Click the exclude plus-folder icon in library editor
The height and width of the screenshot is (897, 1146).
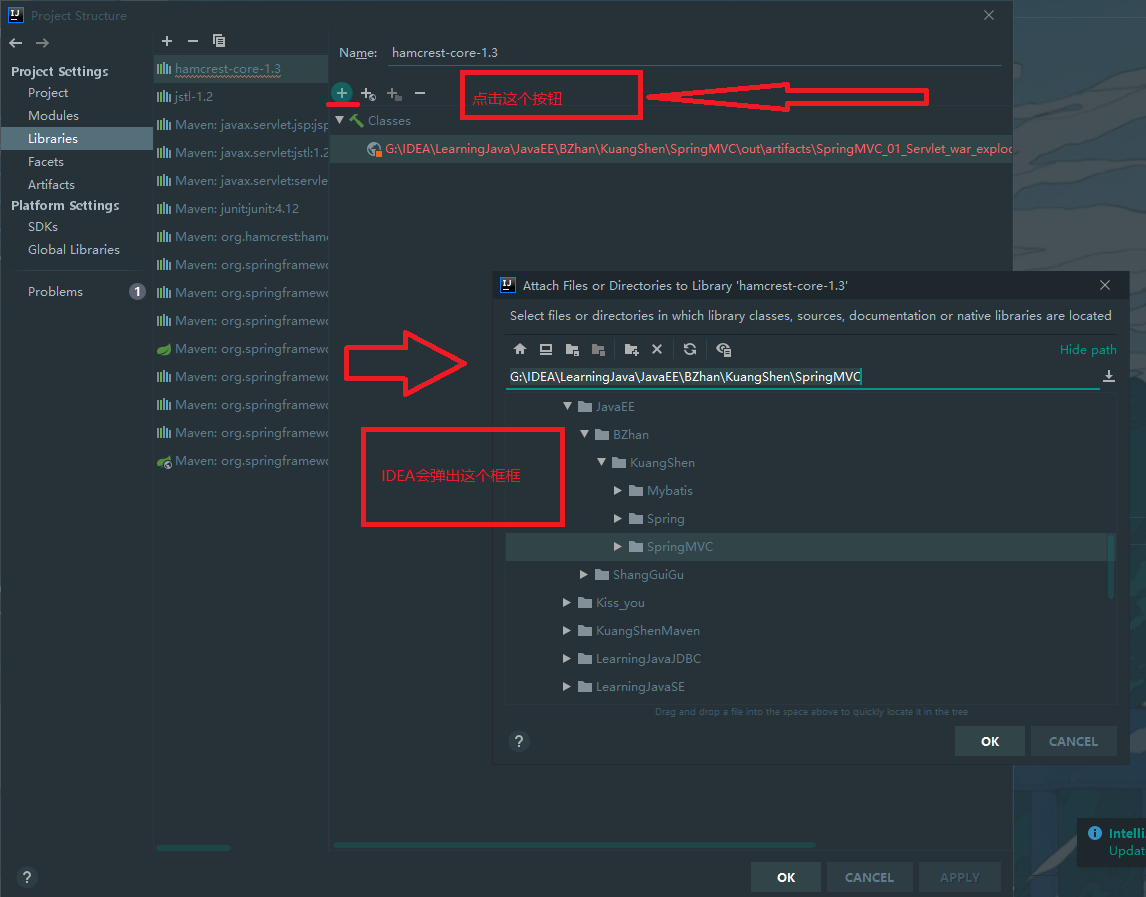click(395, 94)
